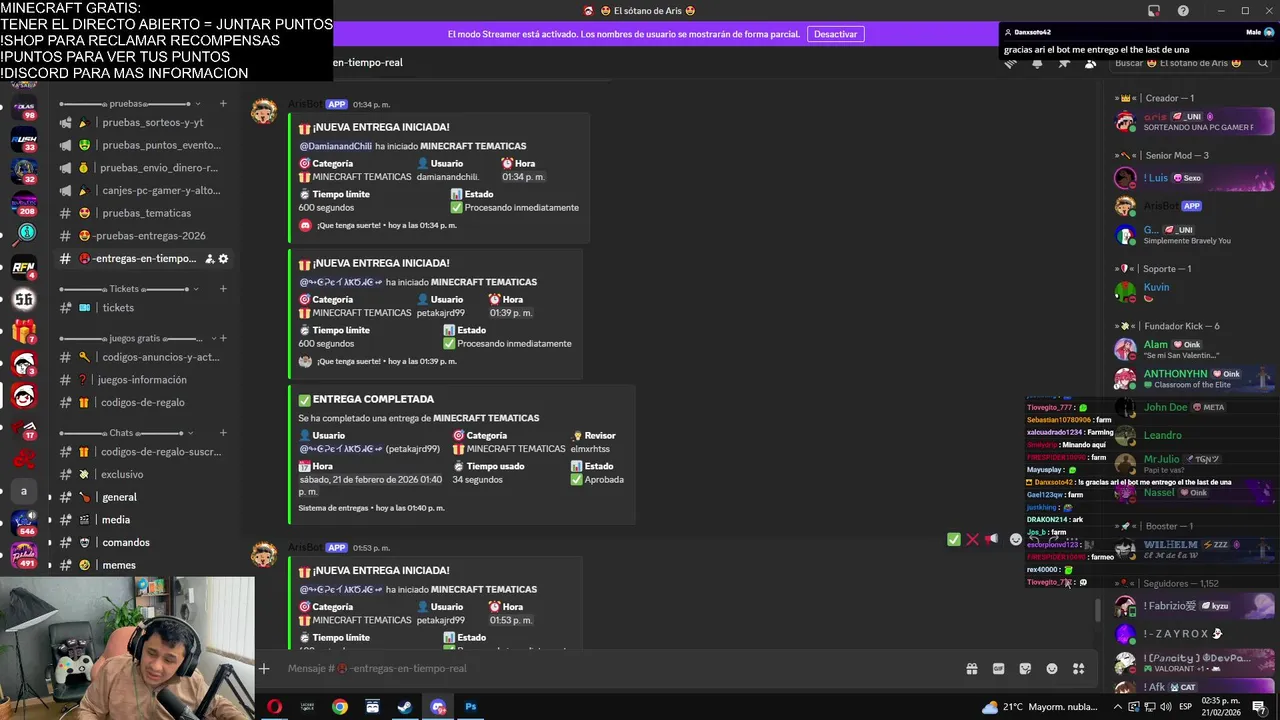1280x720 pixels.
Task: Open the emoji picker in message bar
Action: coord(1052,668)
